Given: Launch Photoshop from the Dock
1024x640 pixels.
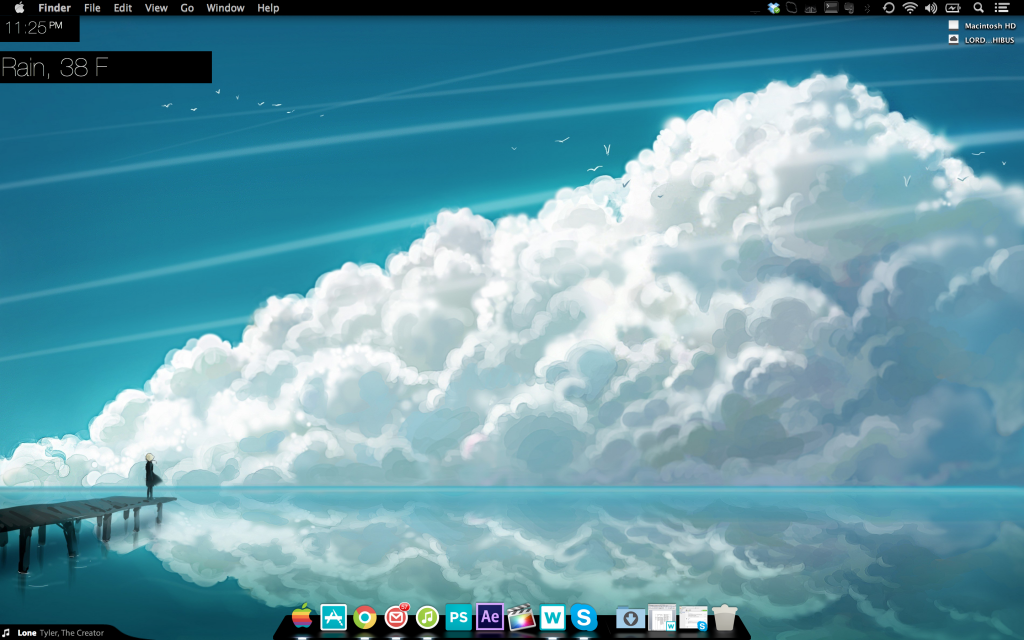Looking at the screenshot, I should click(x=458, y=617).
